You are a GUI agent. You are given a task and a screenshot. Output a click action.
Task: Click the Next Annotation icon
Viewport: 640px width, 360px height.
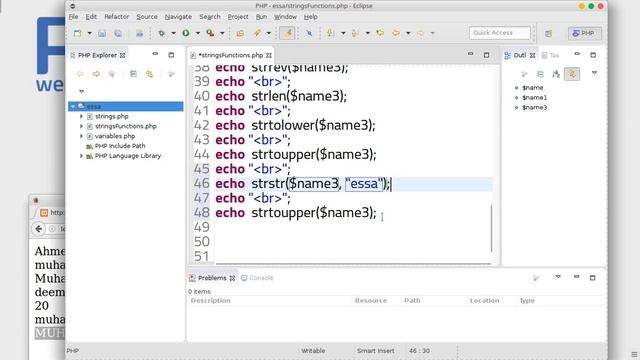[331, 33]
